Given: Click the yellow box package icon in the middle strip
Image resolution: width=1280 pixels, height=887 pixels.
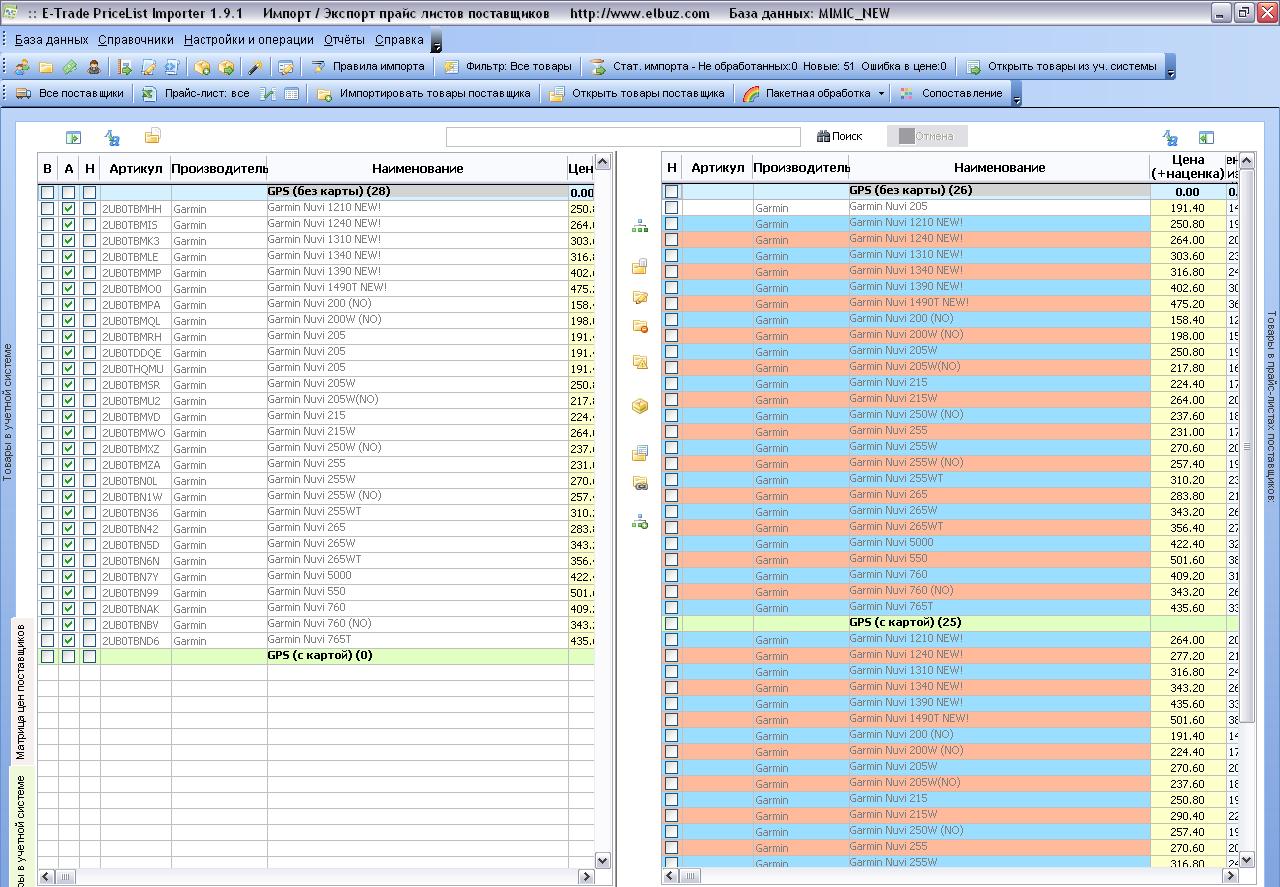Looking at the screenshot, I should [x=640, y=406].
